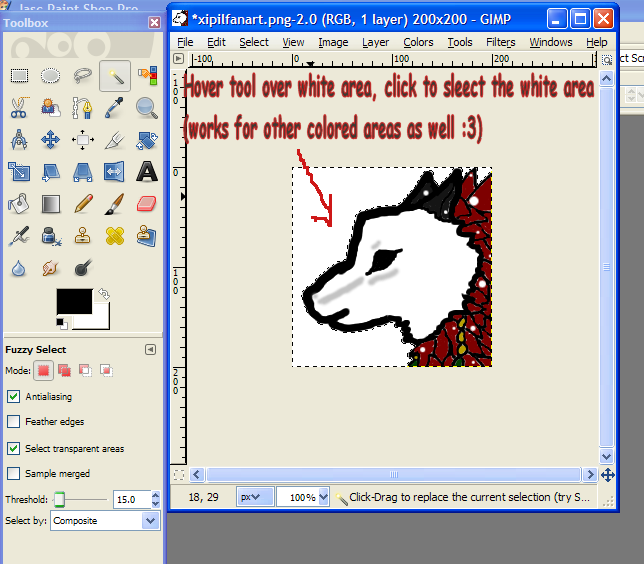Select the Paintbrush tool
644x564 pixels.
point(115,204)
